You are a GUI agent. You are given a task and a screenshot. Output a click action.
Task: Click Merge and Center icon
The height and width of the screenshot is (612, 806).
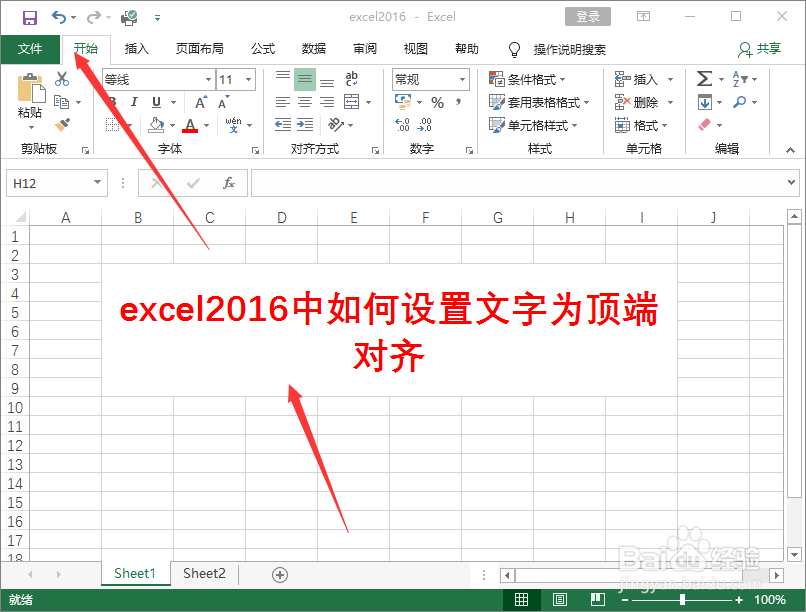tap(352, 102)
